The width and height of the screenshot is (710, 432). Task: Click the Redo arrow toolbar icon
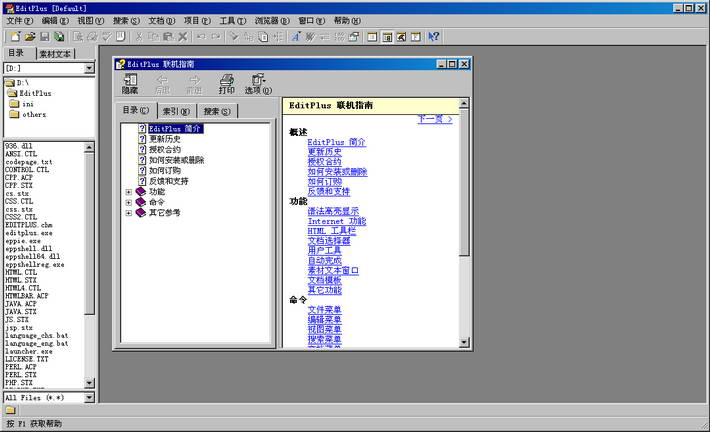[x=216, y=37]
